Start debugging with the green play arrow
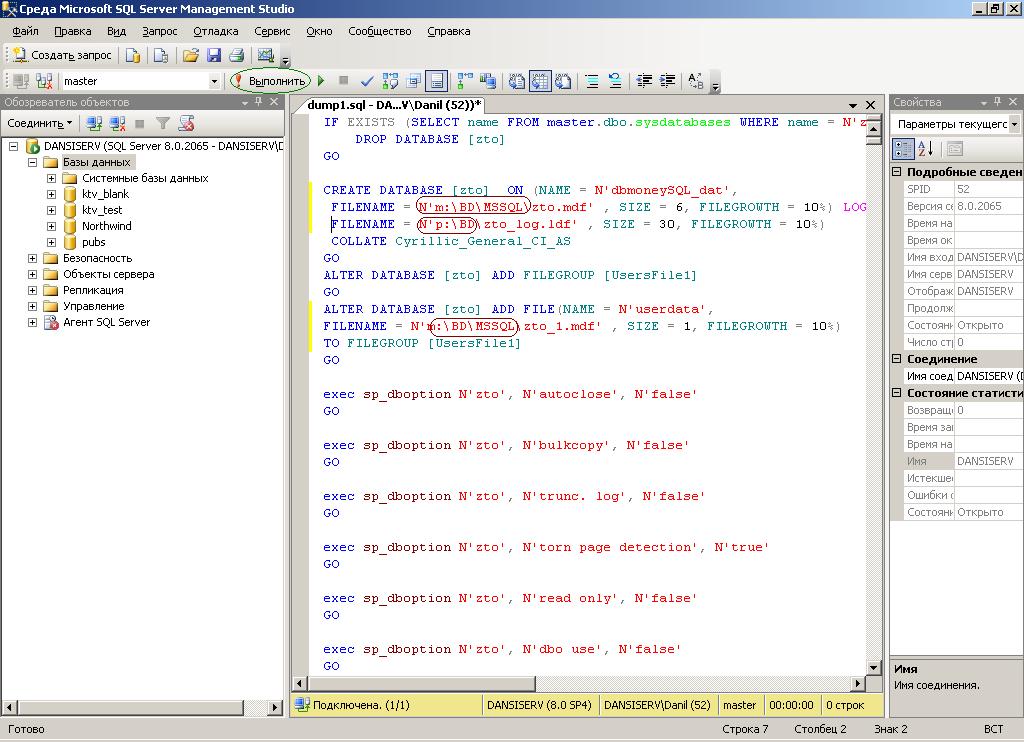This screenshot has height=742, width=1024. (321, 81)
